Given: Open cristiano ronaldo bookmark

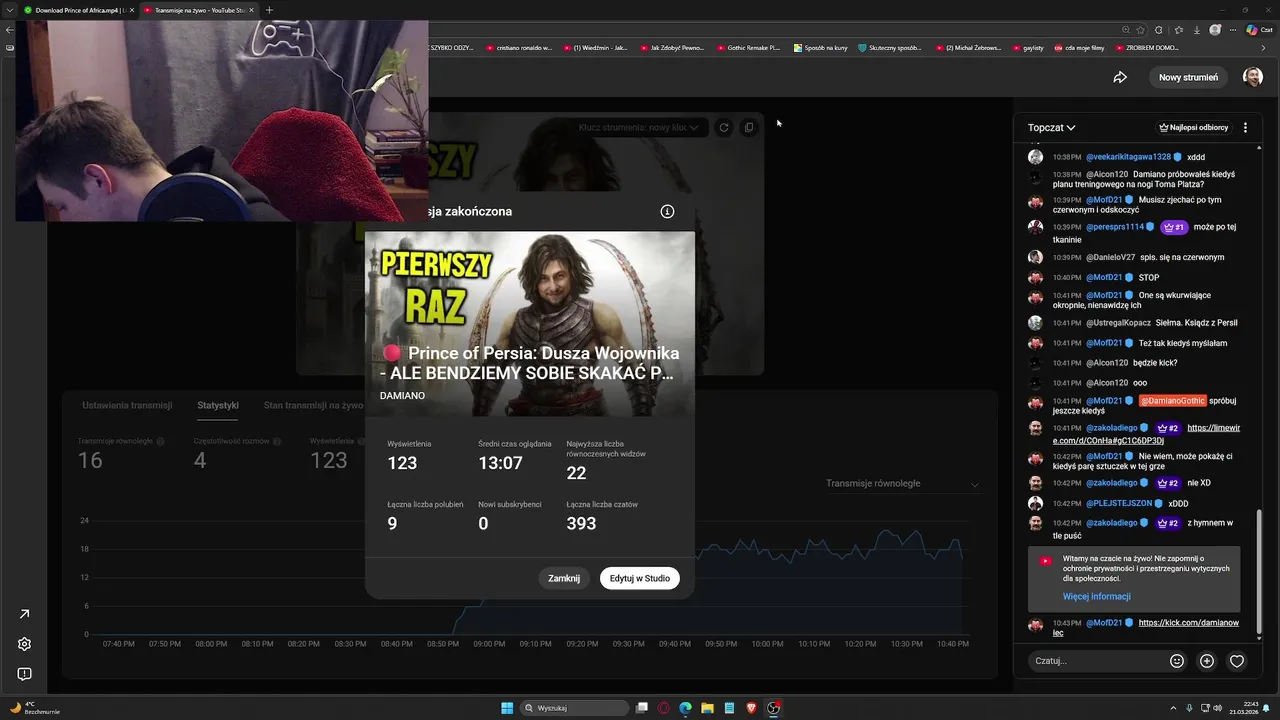Looking at the screenshot, I should (518, 47).
